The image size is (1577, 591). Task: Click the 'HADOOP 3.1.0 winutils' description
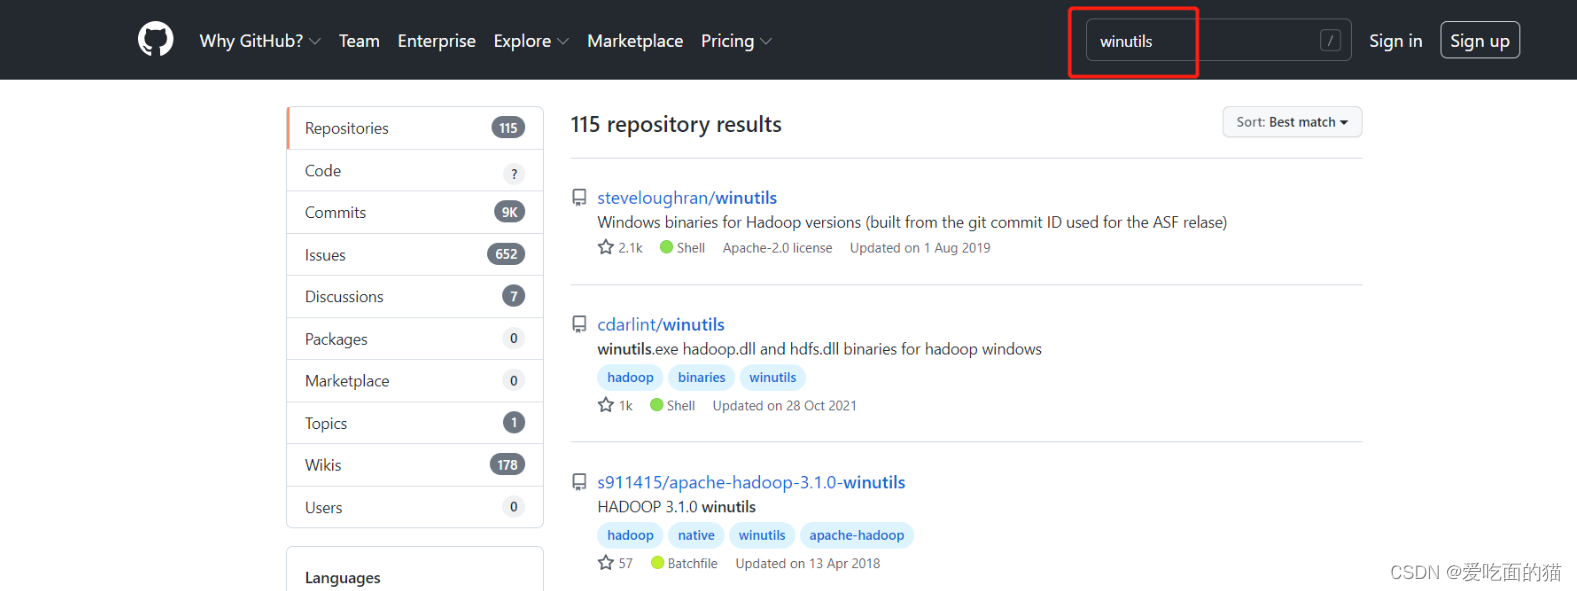[x=677, y=507]
